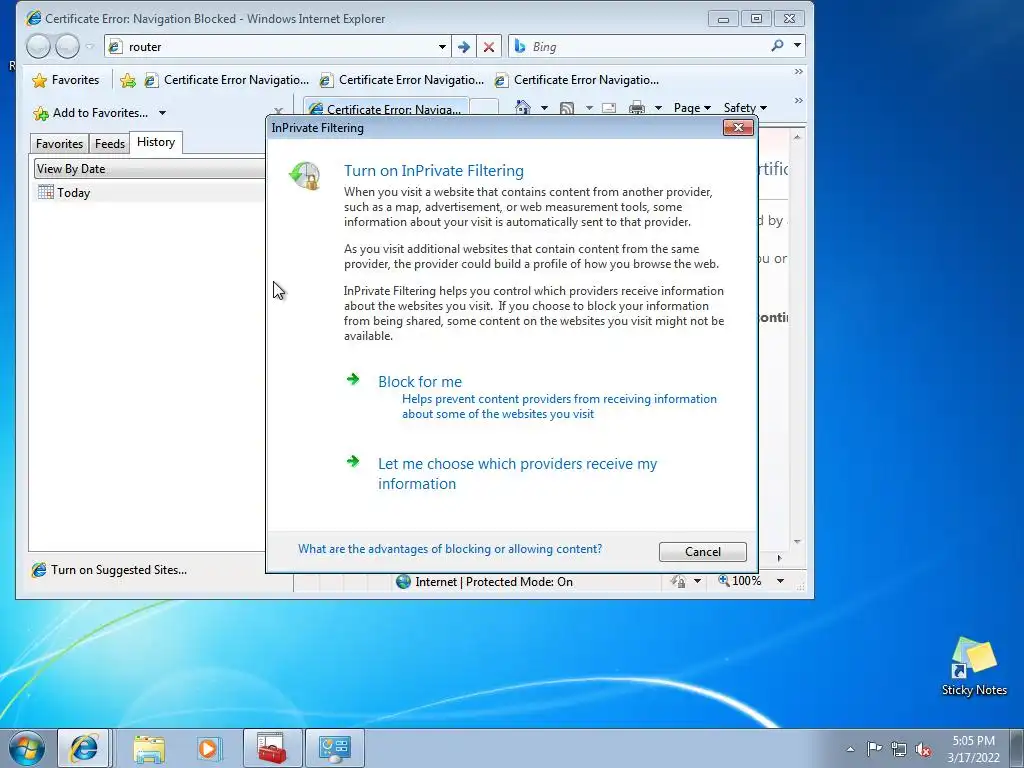Select the Certificate Error browser tab
The height and width of the screenshot is (768, 1024).
click(386, 108)
